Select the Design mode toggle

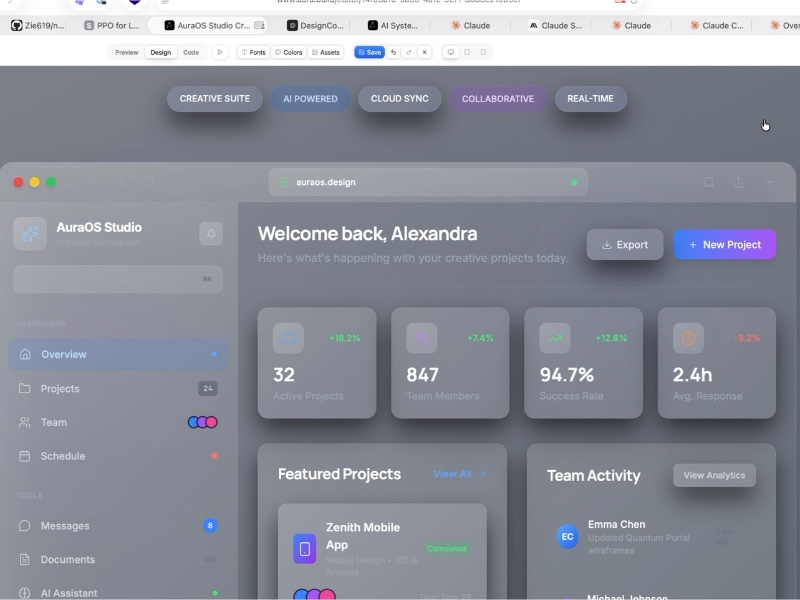160,52
